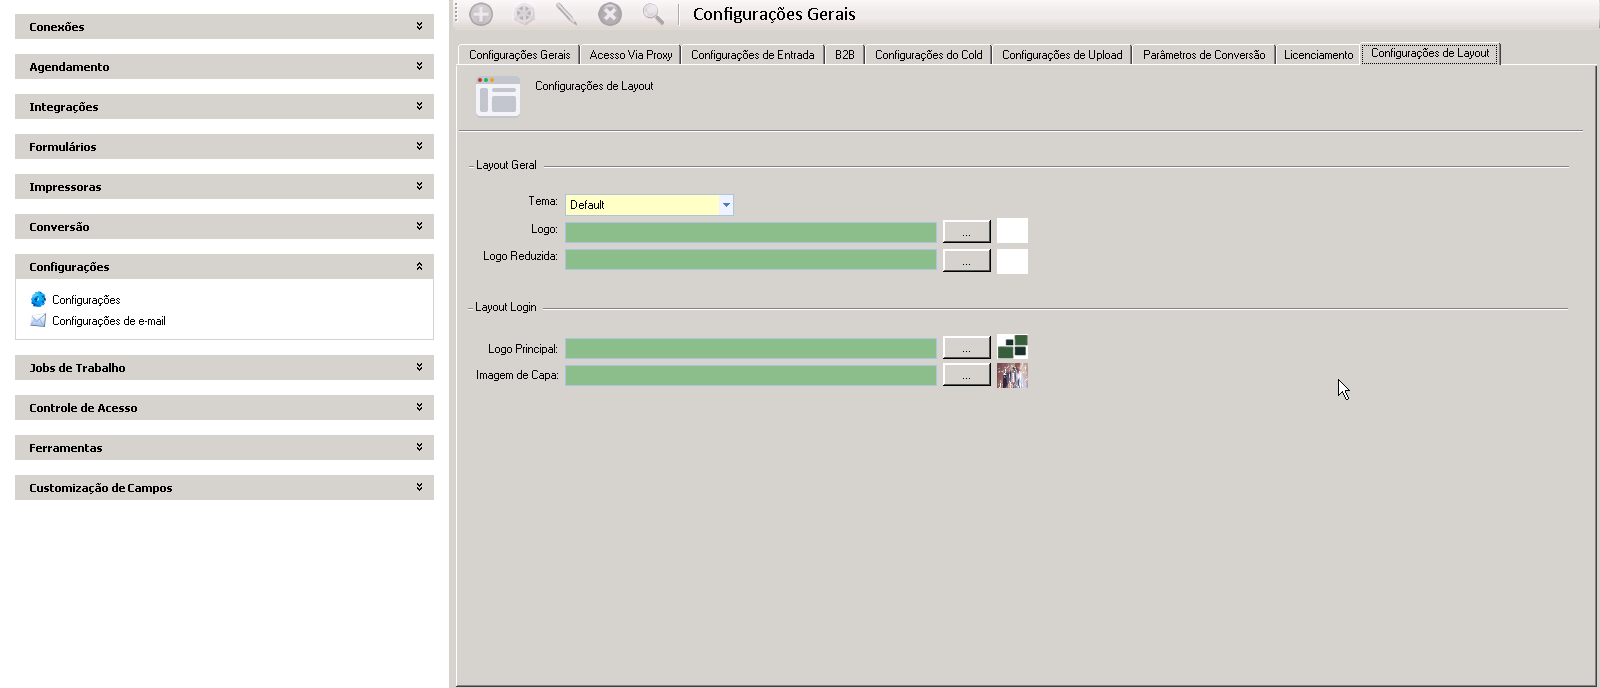Click the Logo Reduzida path field
Image resolution: width=1600 pixels, height=688 pixels.
pos(751,259)
